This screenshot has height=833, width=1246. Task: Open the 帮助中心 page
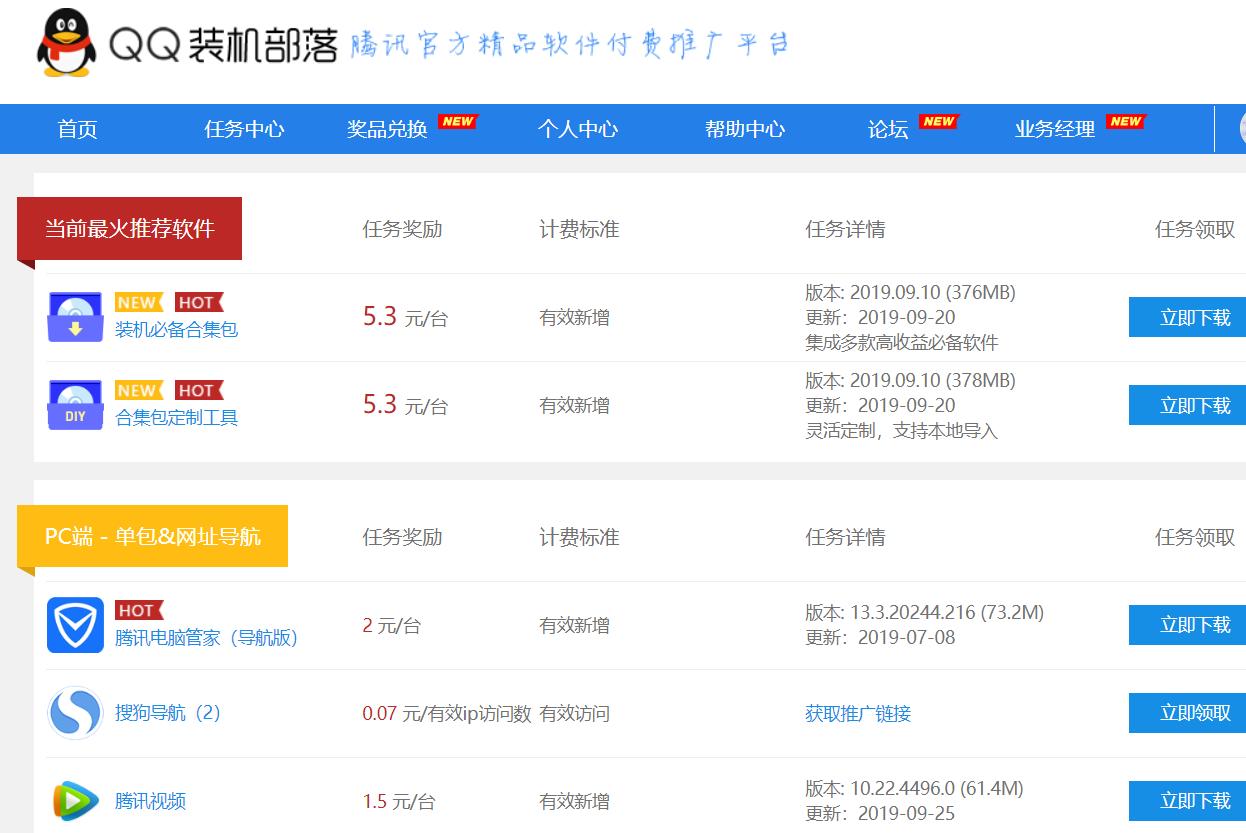click(x=744, y=129)
